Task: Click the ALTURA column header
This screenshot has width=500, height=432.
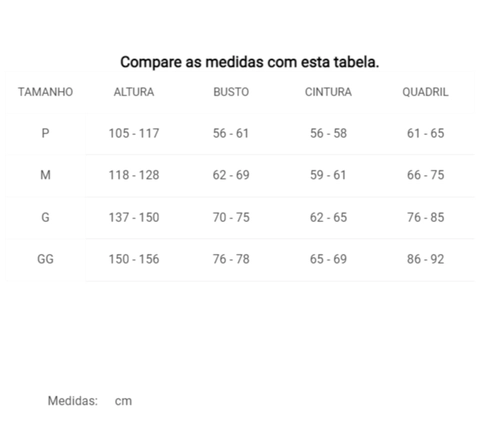Action: (x=134, y=92)
